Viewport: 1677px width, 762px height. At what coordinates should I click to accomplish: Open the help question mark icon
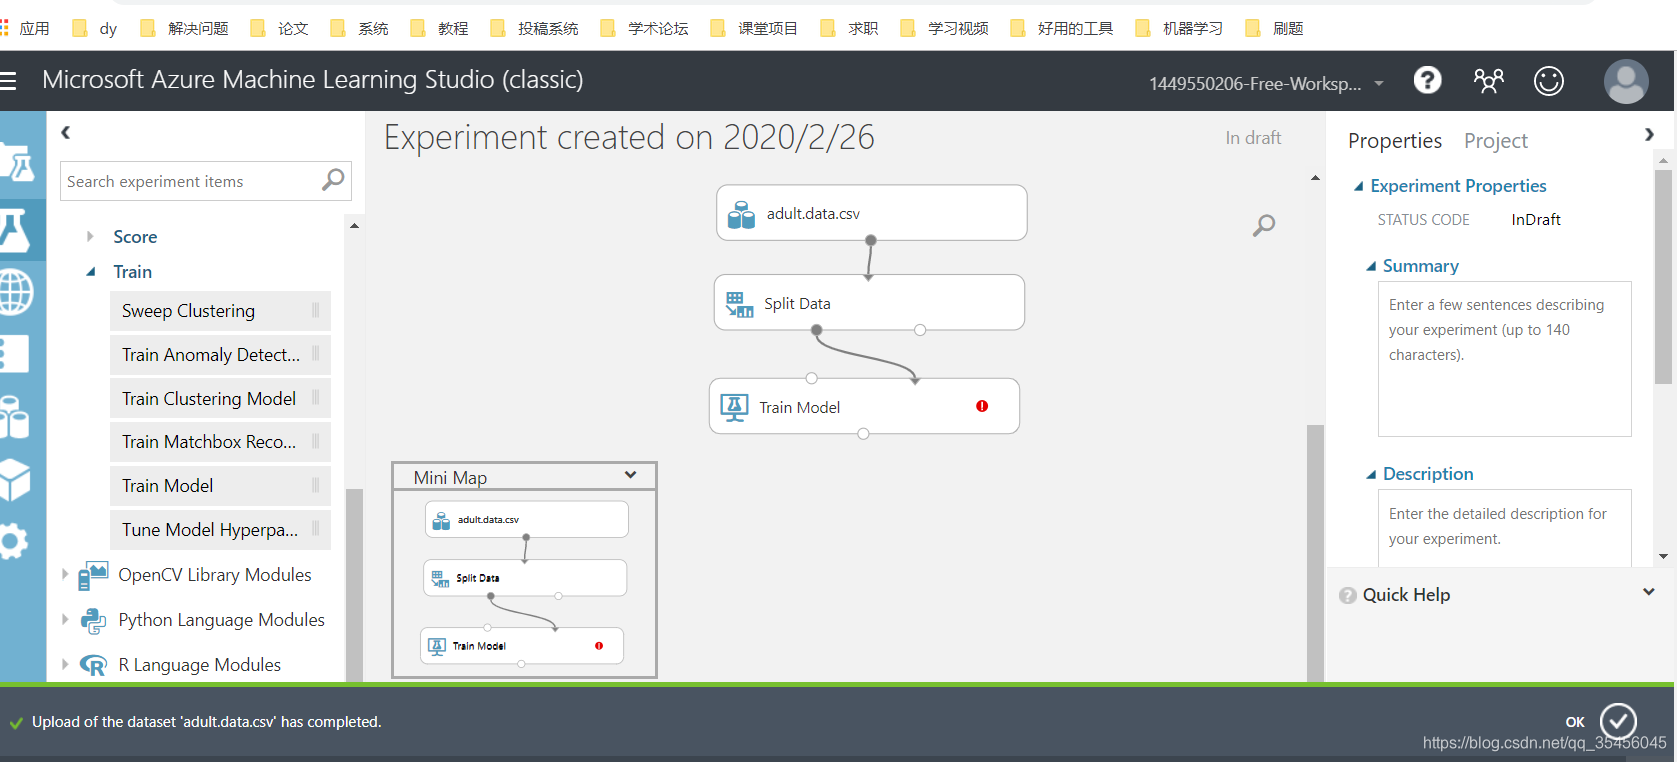(x=1427, y=80)
